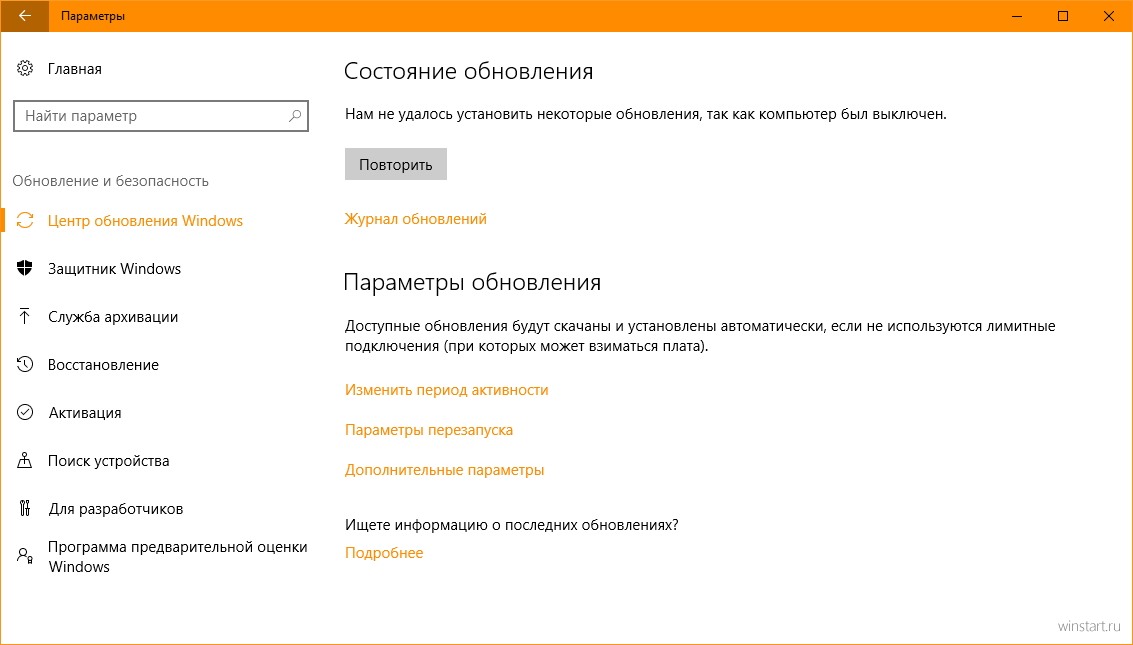Viewport: 1133px width, 645px height.
Task: Open Защитник Windows section
Action: [x=114, y=269]
